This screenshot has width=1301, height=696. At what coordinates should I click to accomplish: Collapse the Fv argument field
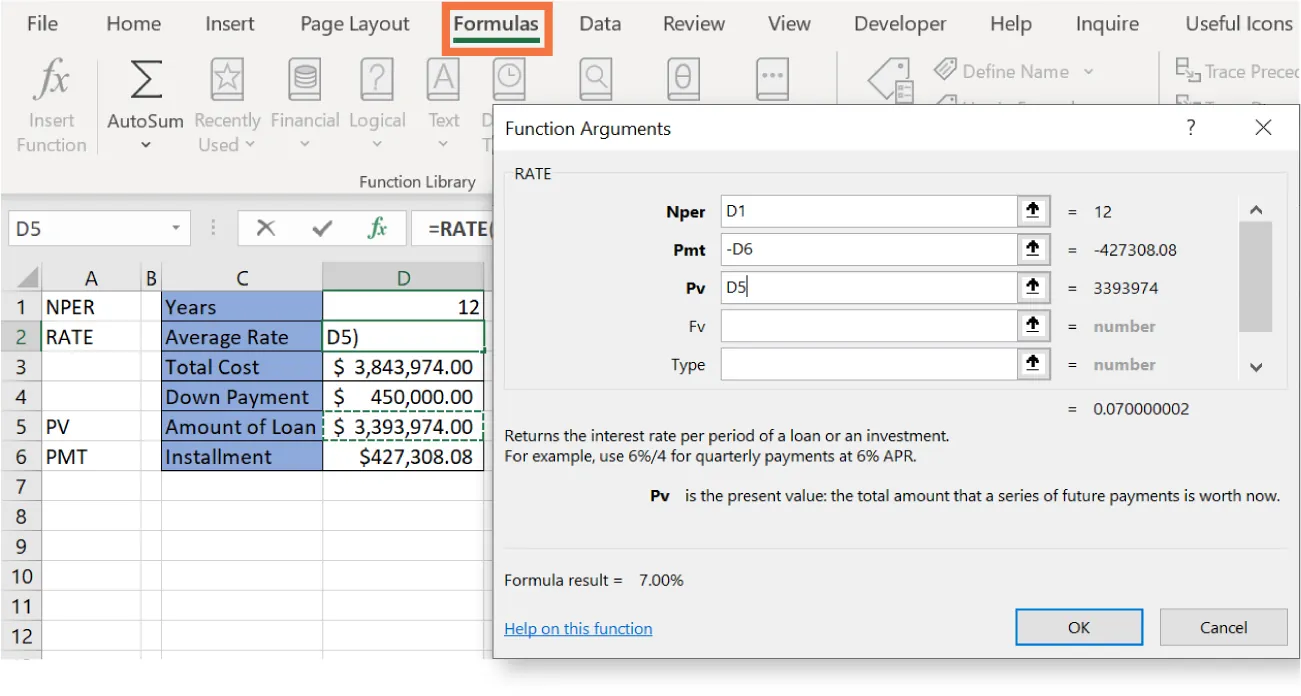point(1033,325)
